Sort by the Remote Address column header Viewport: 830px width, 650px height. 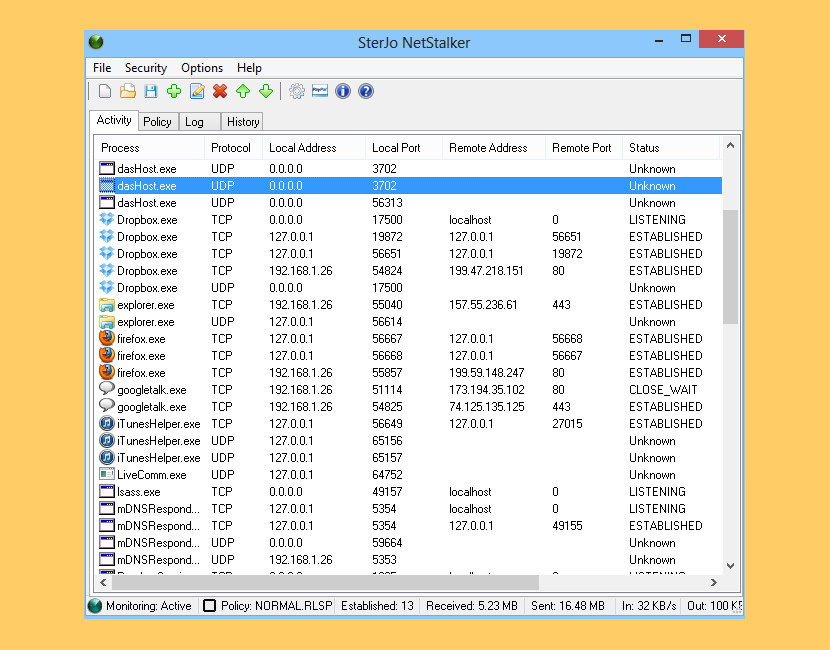coord(488,148)
